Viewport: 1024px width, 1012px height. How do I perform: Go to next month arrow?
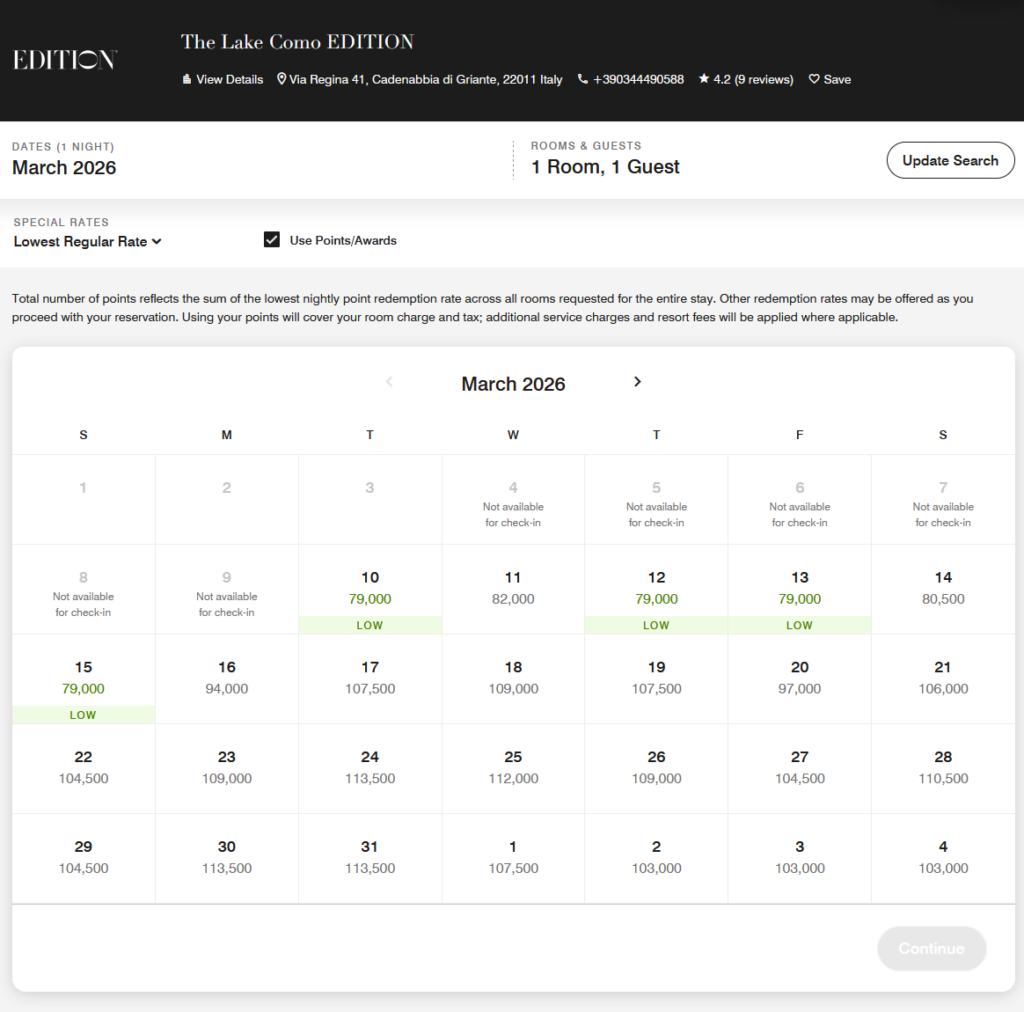point(638,382)
